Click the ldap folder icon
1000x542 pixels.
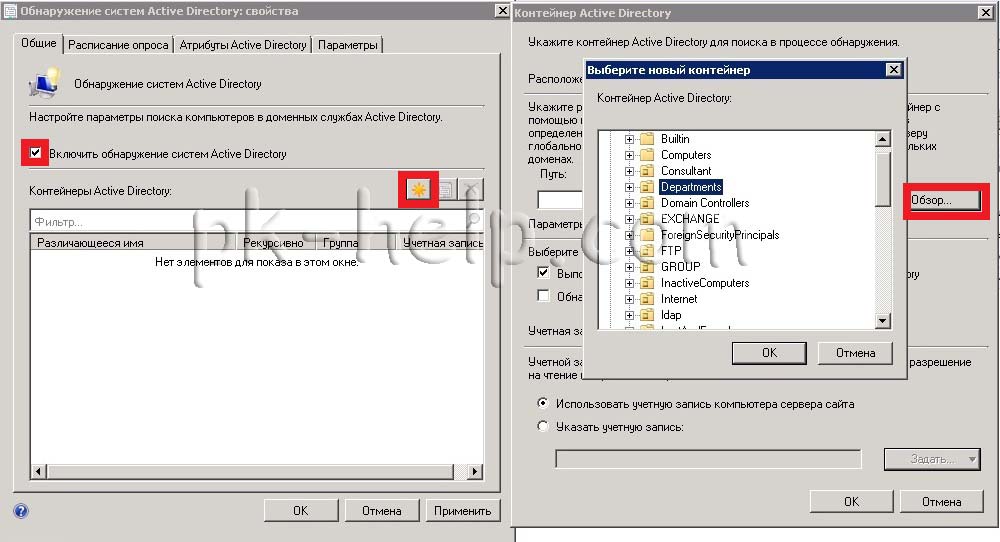click(647, 314)
